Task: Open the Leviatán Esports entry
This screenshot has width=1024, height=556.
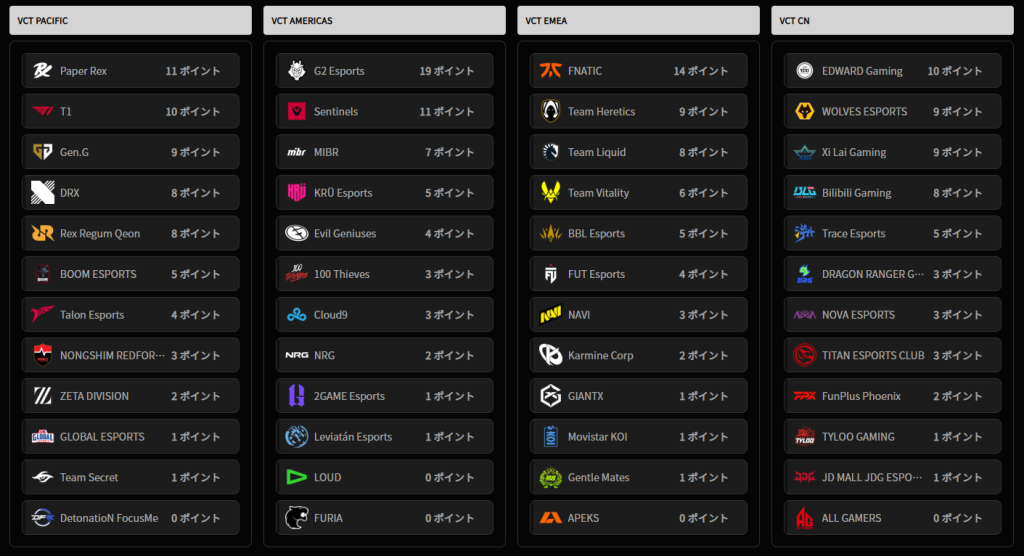Action: [x=385, y=436]
